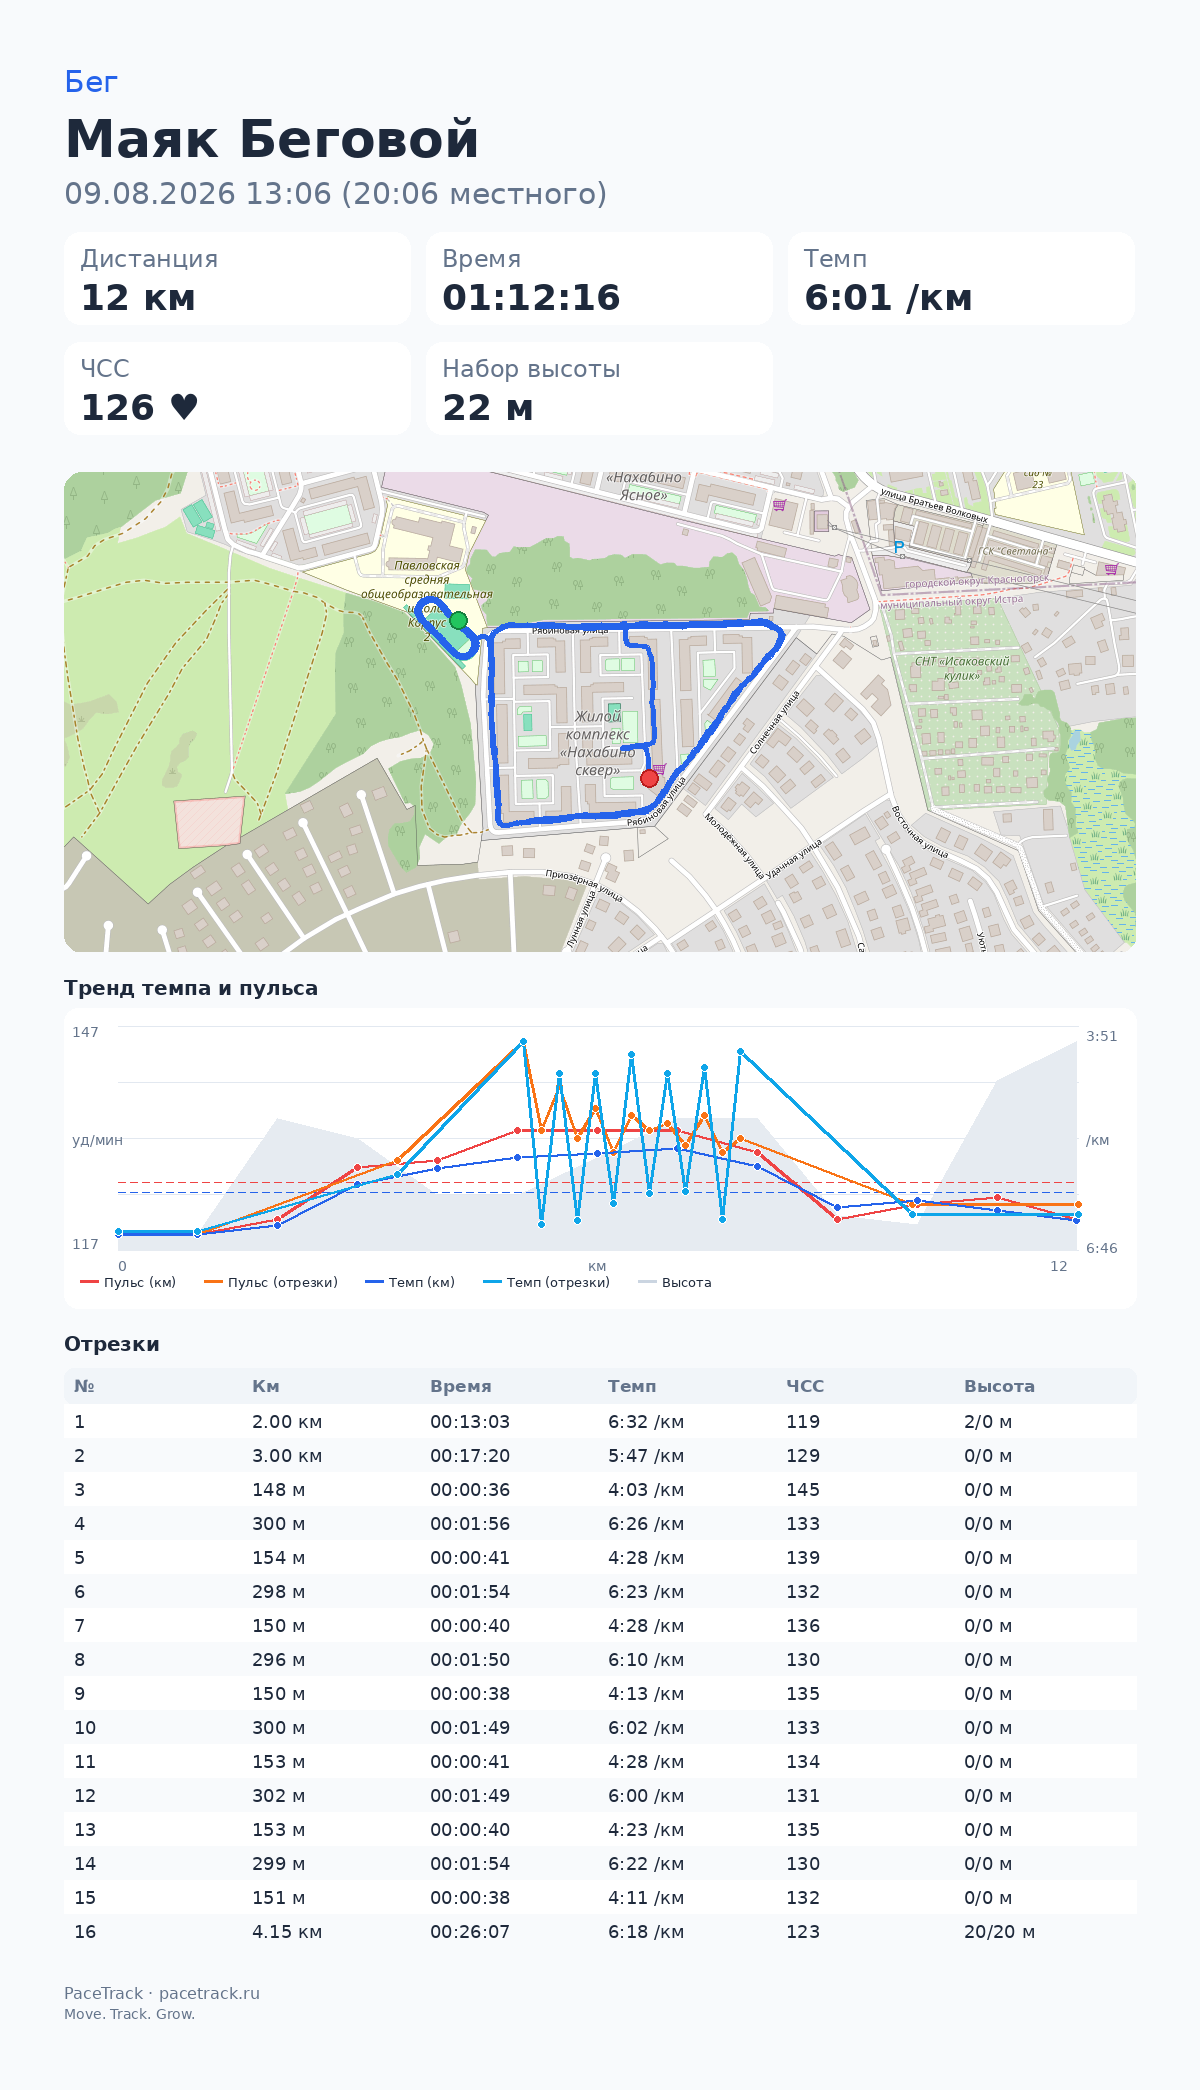The image size is (1200, 2090).
Task: Toggle the Высота legend entry
Action: coord(675,1282)
